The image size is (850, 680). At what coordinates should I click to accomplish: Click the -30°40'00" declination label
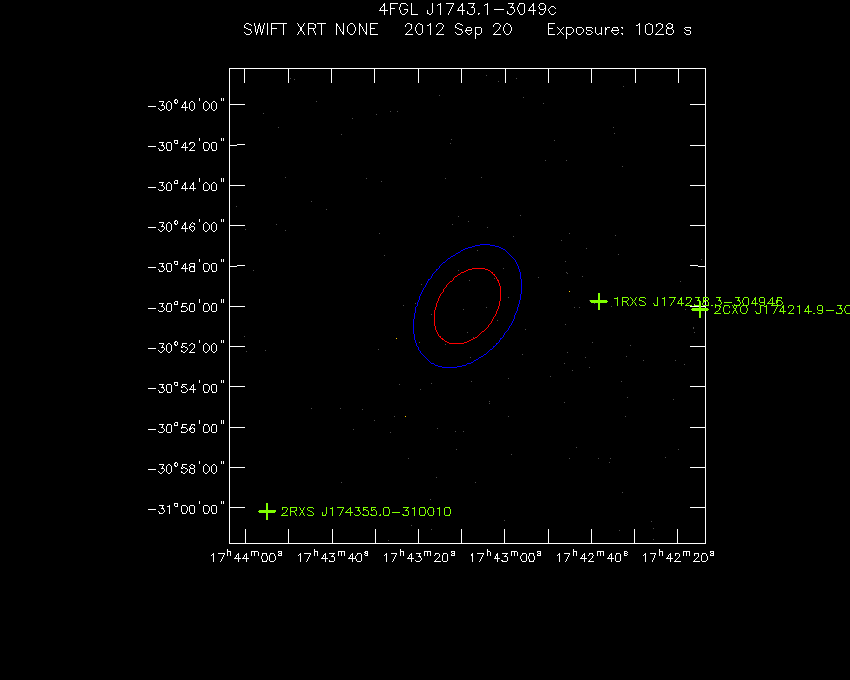click(x=186, y=105)
